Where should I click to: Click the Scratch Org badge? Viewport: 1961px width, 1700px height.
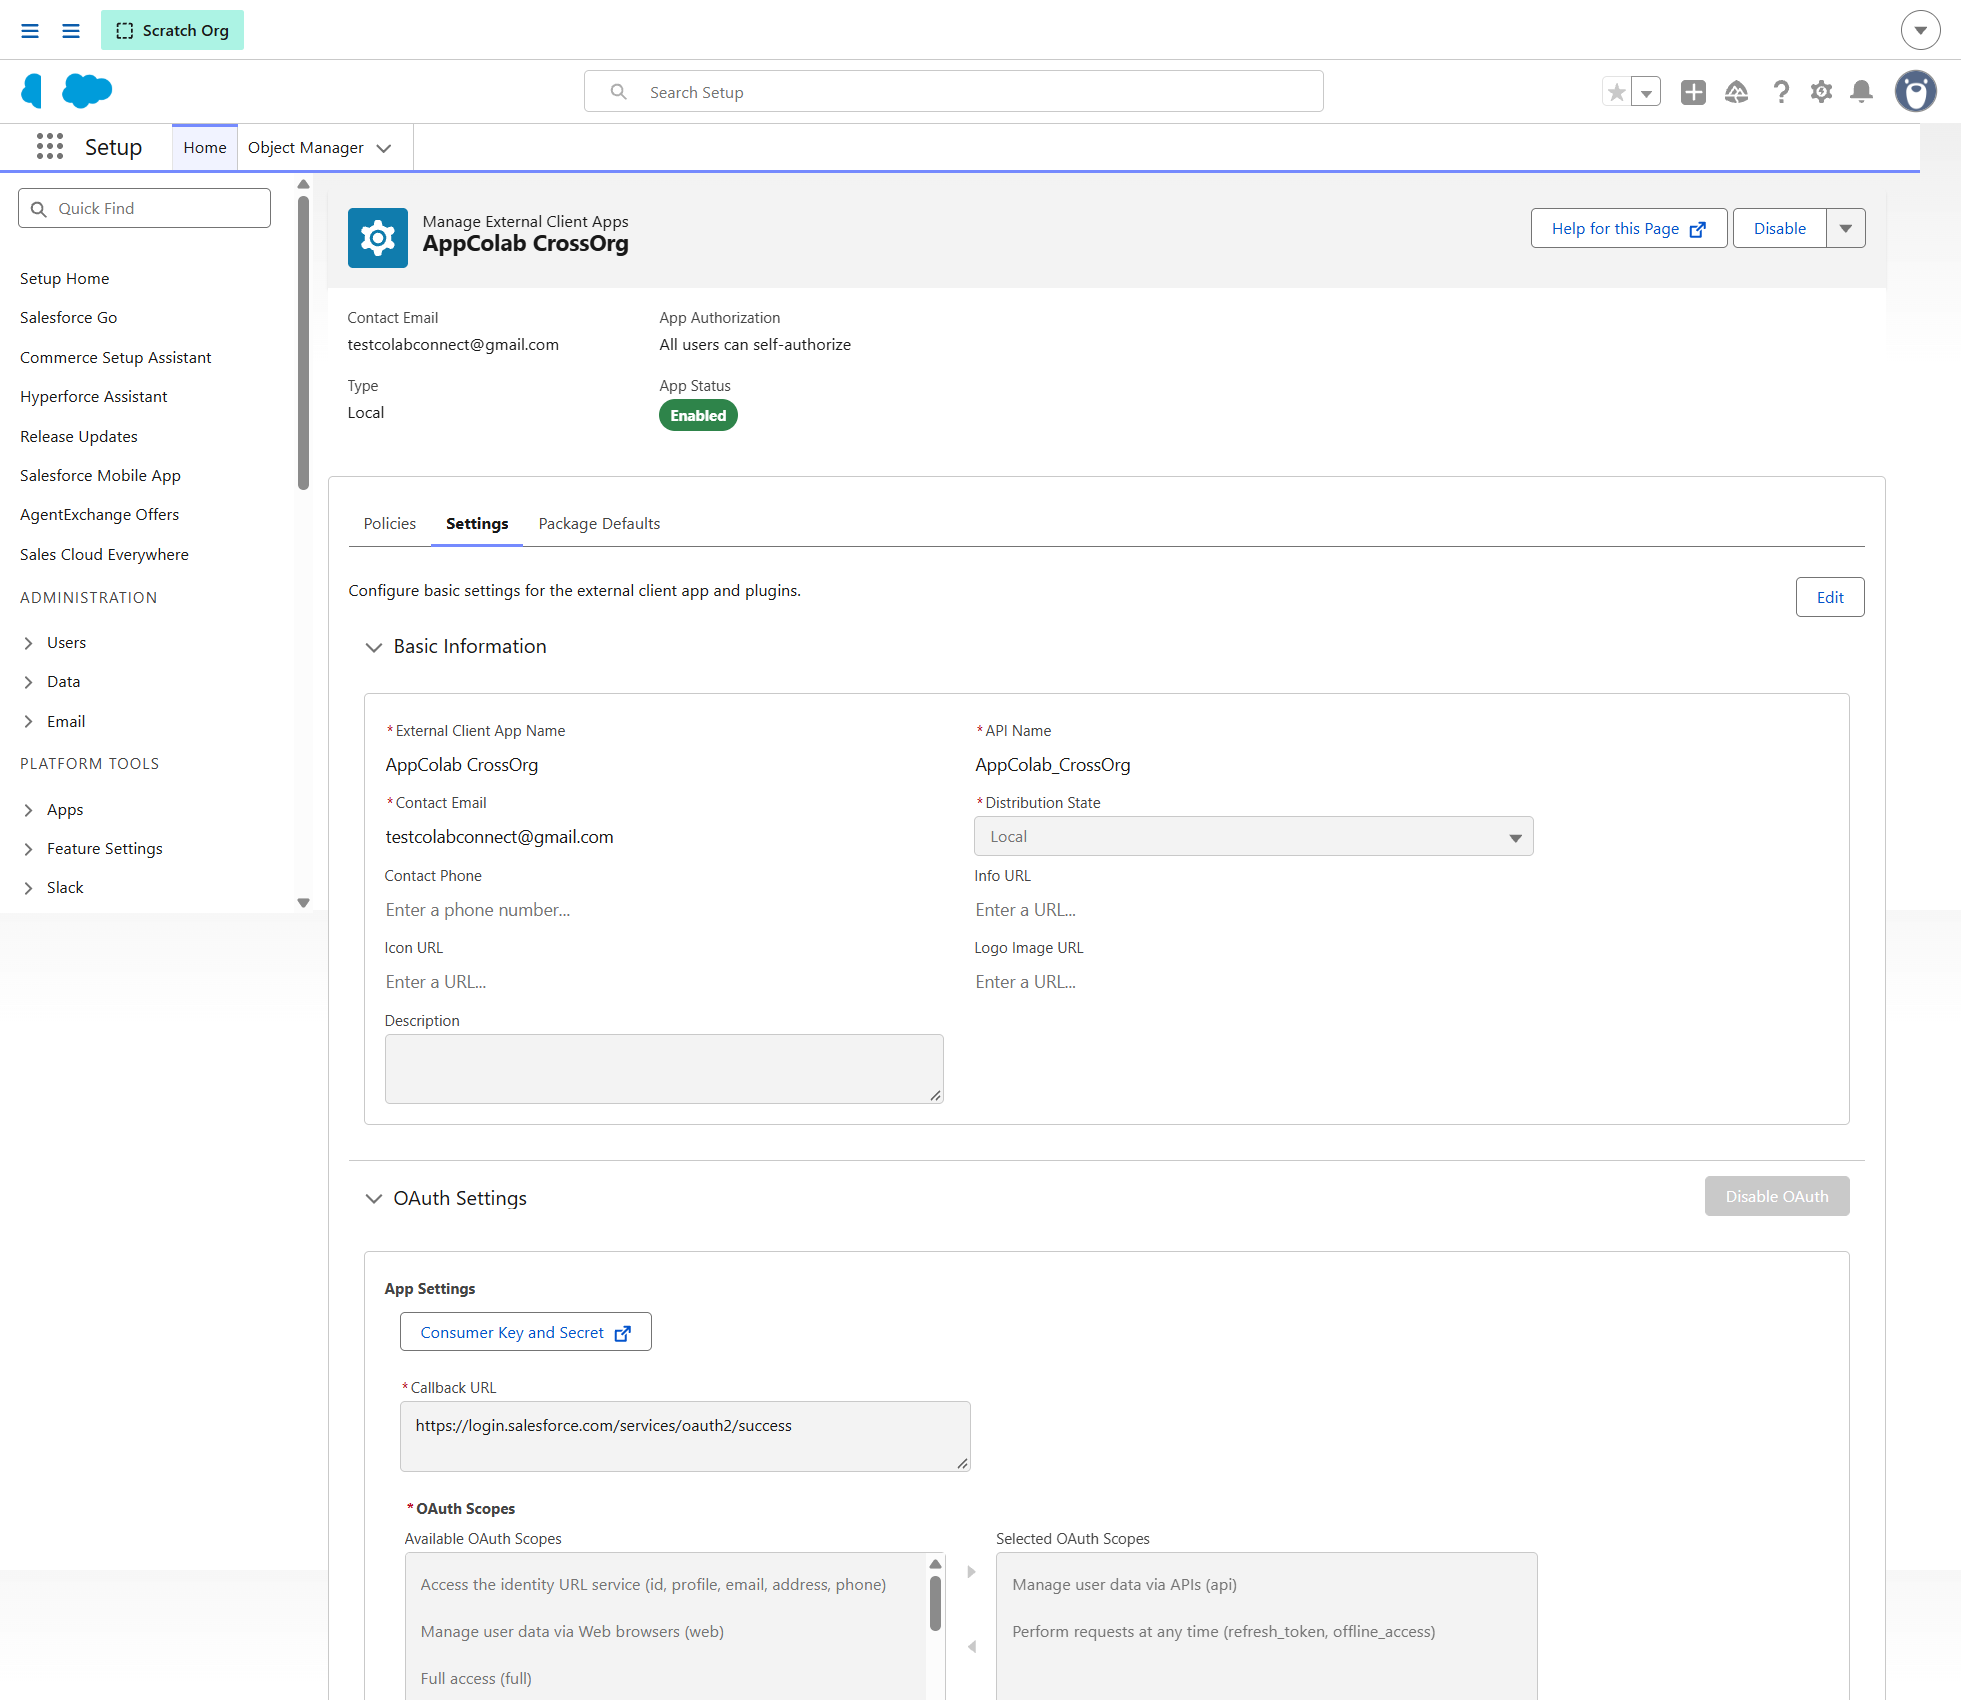click(x=172, y=30)
